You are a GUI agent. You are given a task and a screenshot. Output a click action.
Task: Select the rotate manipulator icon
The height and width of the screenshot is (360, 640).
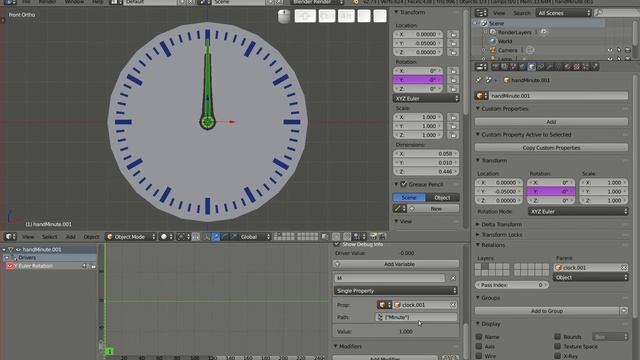pyautogui.click(x=224, y=237)
